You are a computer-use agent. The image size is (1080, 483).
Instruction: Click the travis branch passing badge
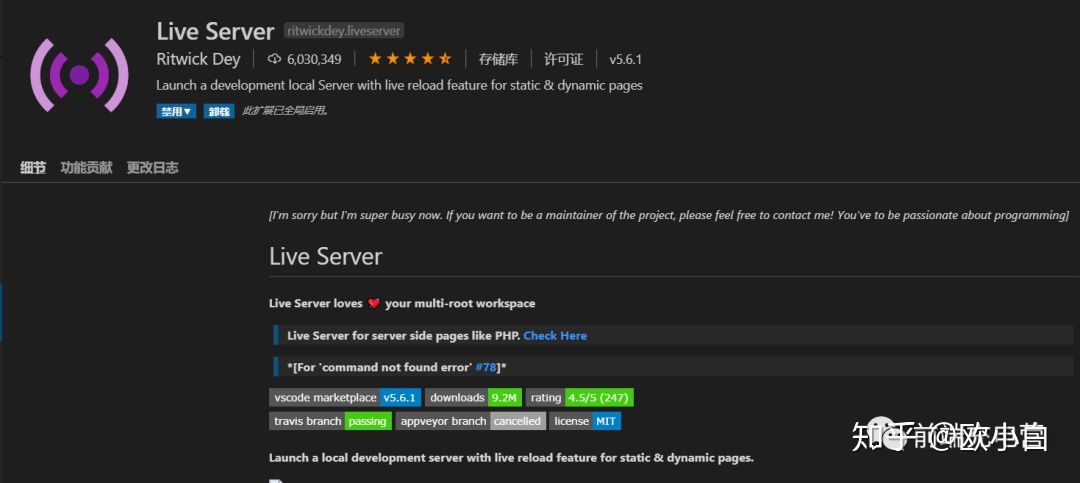331,421
